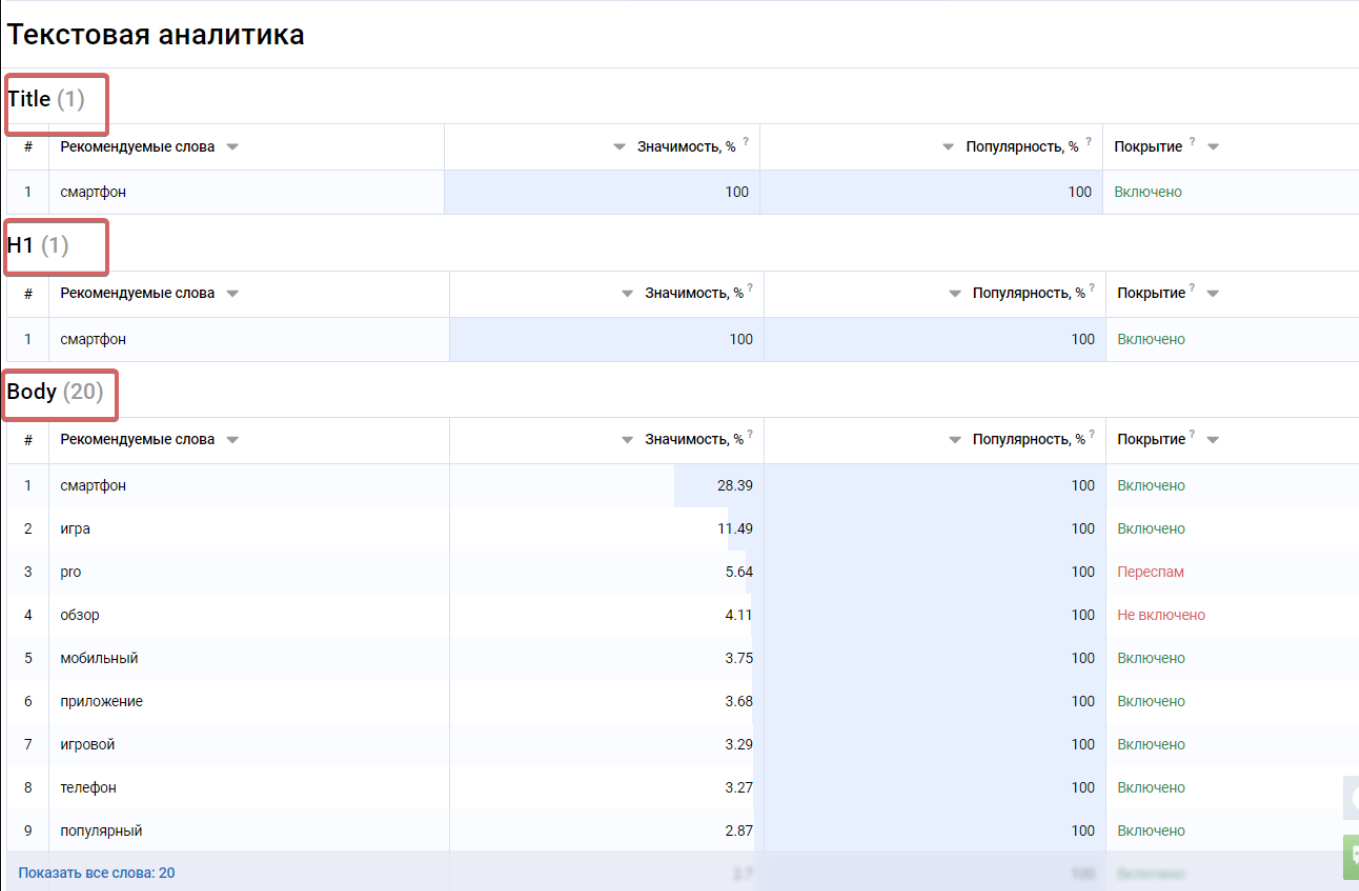Open the green chat widget at right edge
Viewport: 1359px width, 891px height.
1351,857
